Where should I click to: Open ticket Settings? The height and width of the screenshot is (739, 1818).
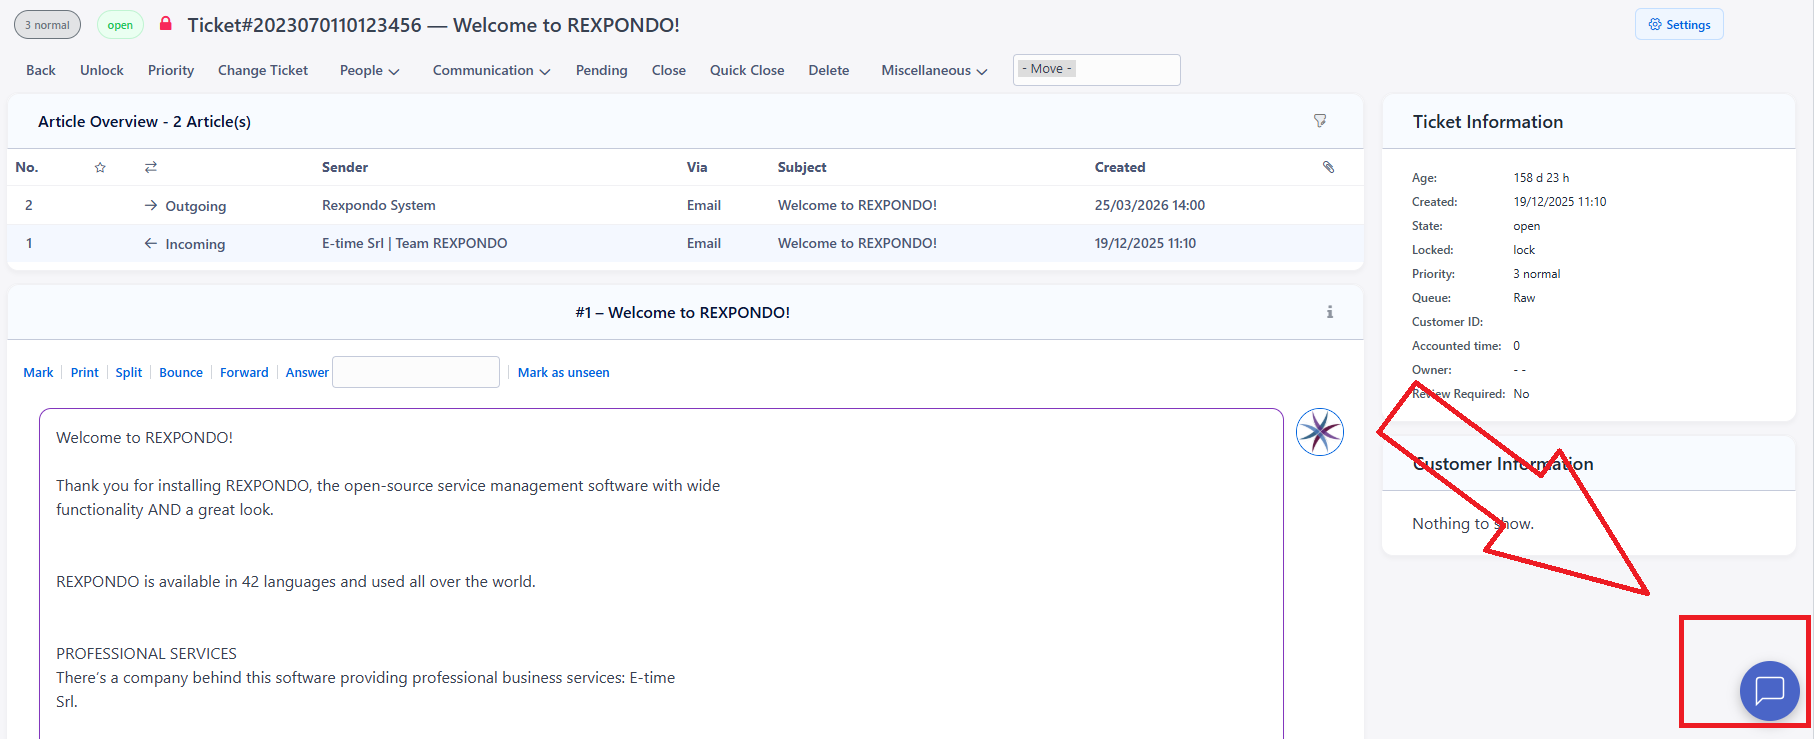coord(1679,25)
